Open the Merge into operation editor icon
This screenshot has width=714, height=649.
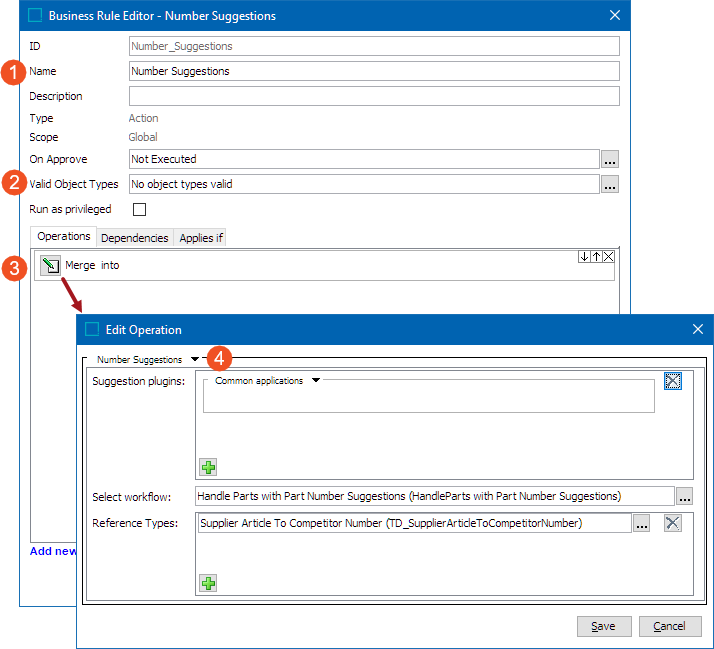50,265
